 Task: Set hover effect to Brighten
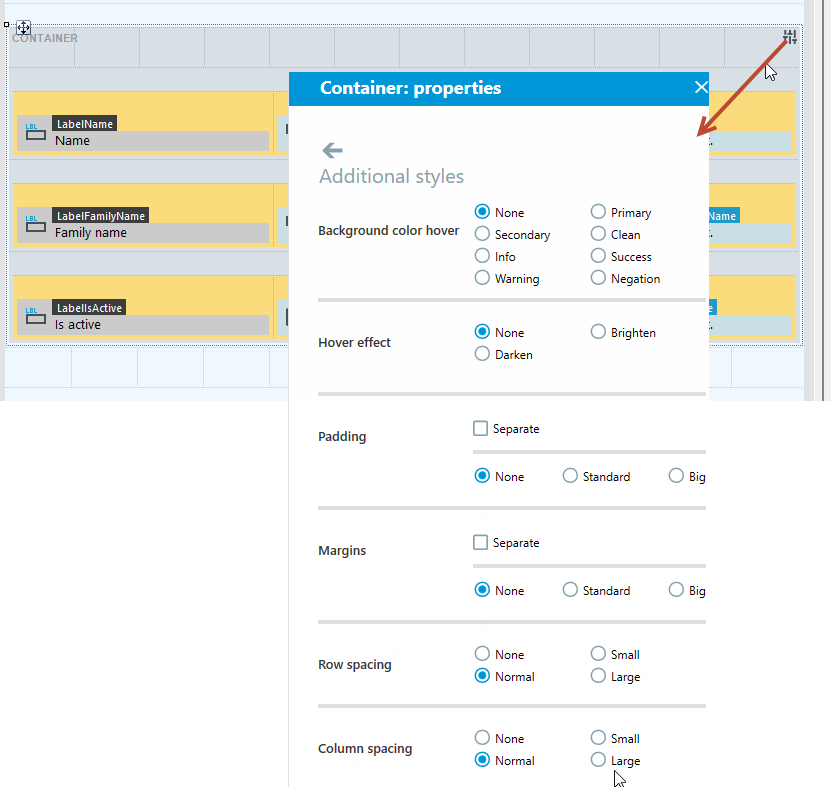(x=598, y=332)
